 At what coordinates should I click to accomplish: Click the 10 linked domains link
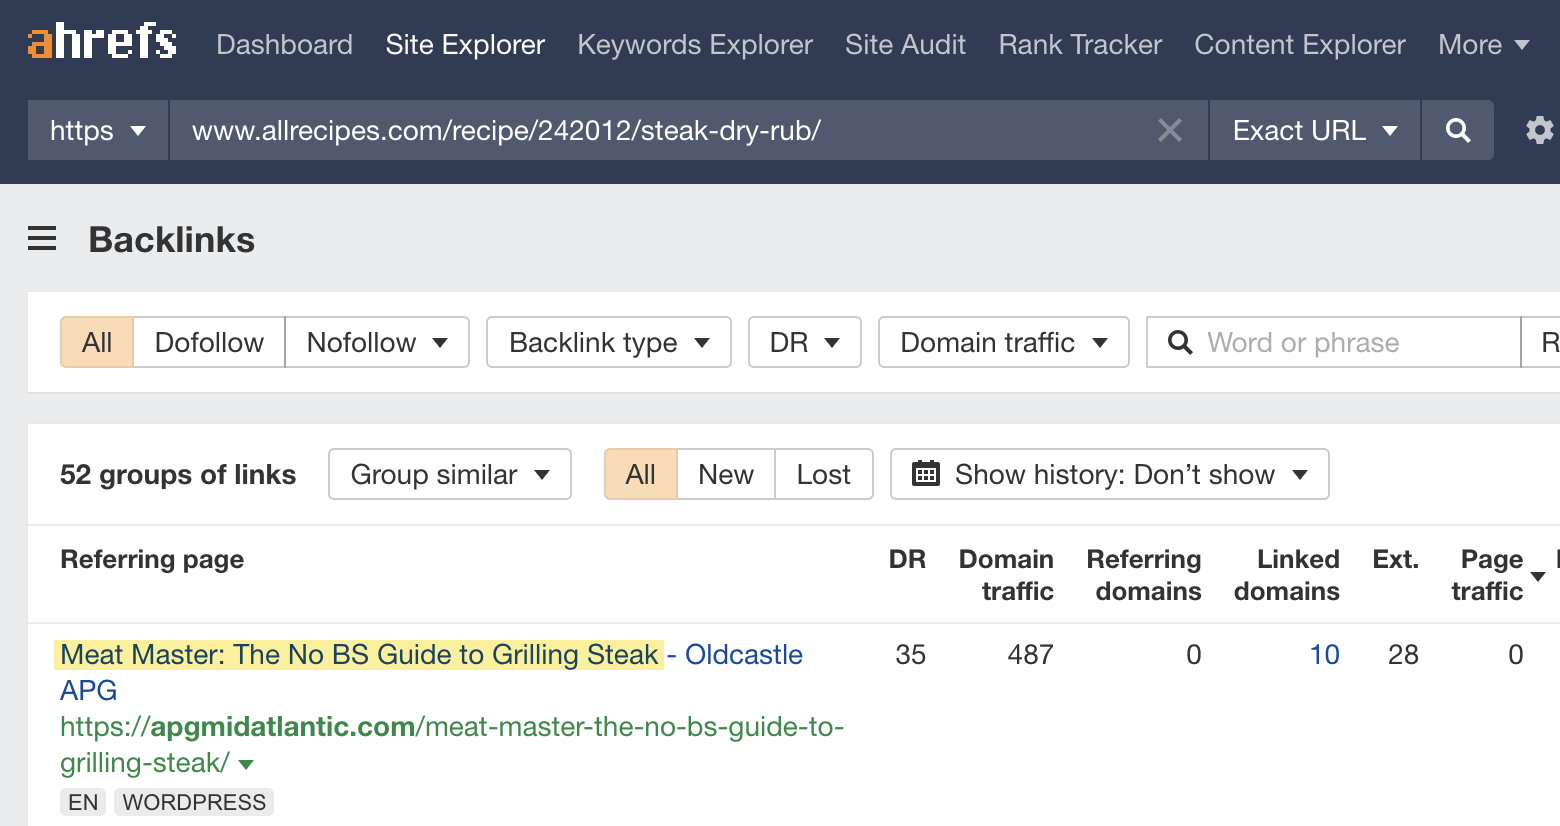[x=1324, y=654]
